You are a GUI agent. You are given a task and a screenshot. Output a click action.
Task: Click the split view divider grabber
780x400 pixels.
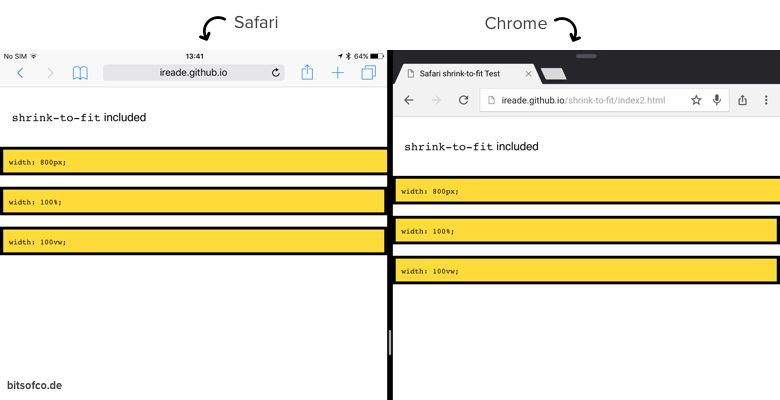tap(390, 342)
